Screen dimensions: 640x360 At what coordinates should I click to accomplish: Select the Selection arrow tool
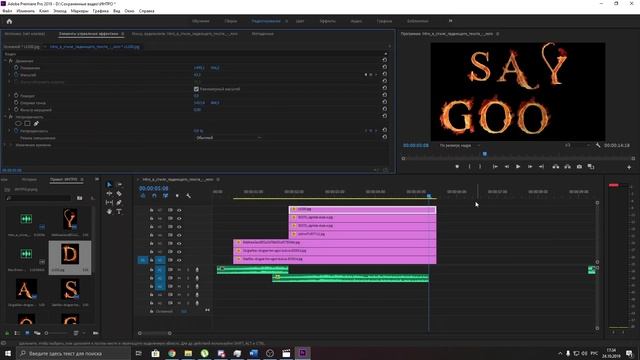(109, 184)
